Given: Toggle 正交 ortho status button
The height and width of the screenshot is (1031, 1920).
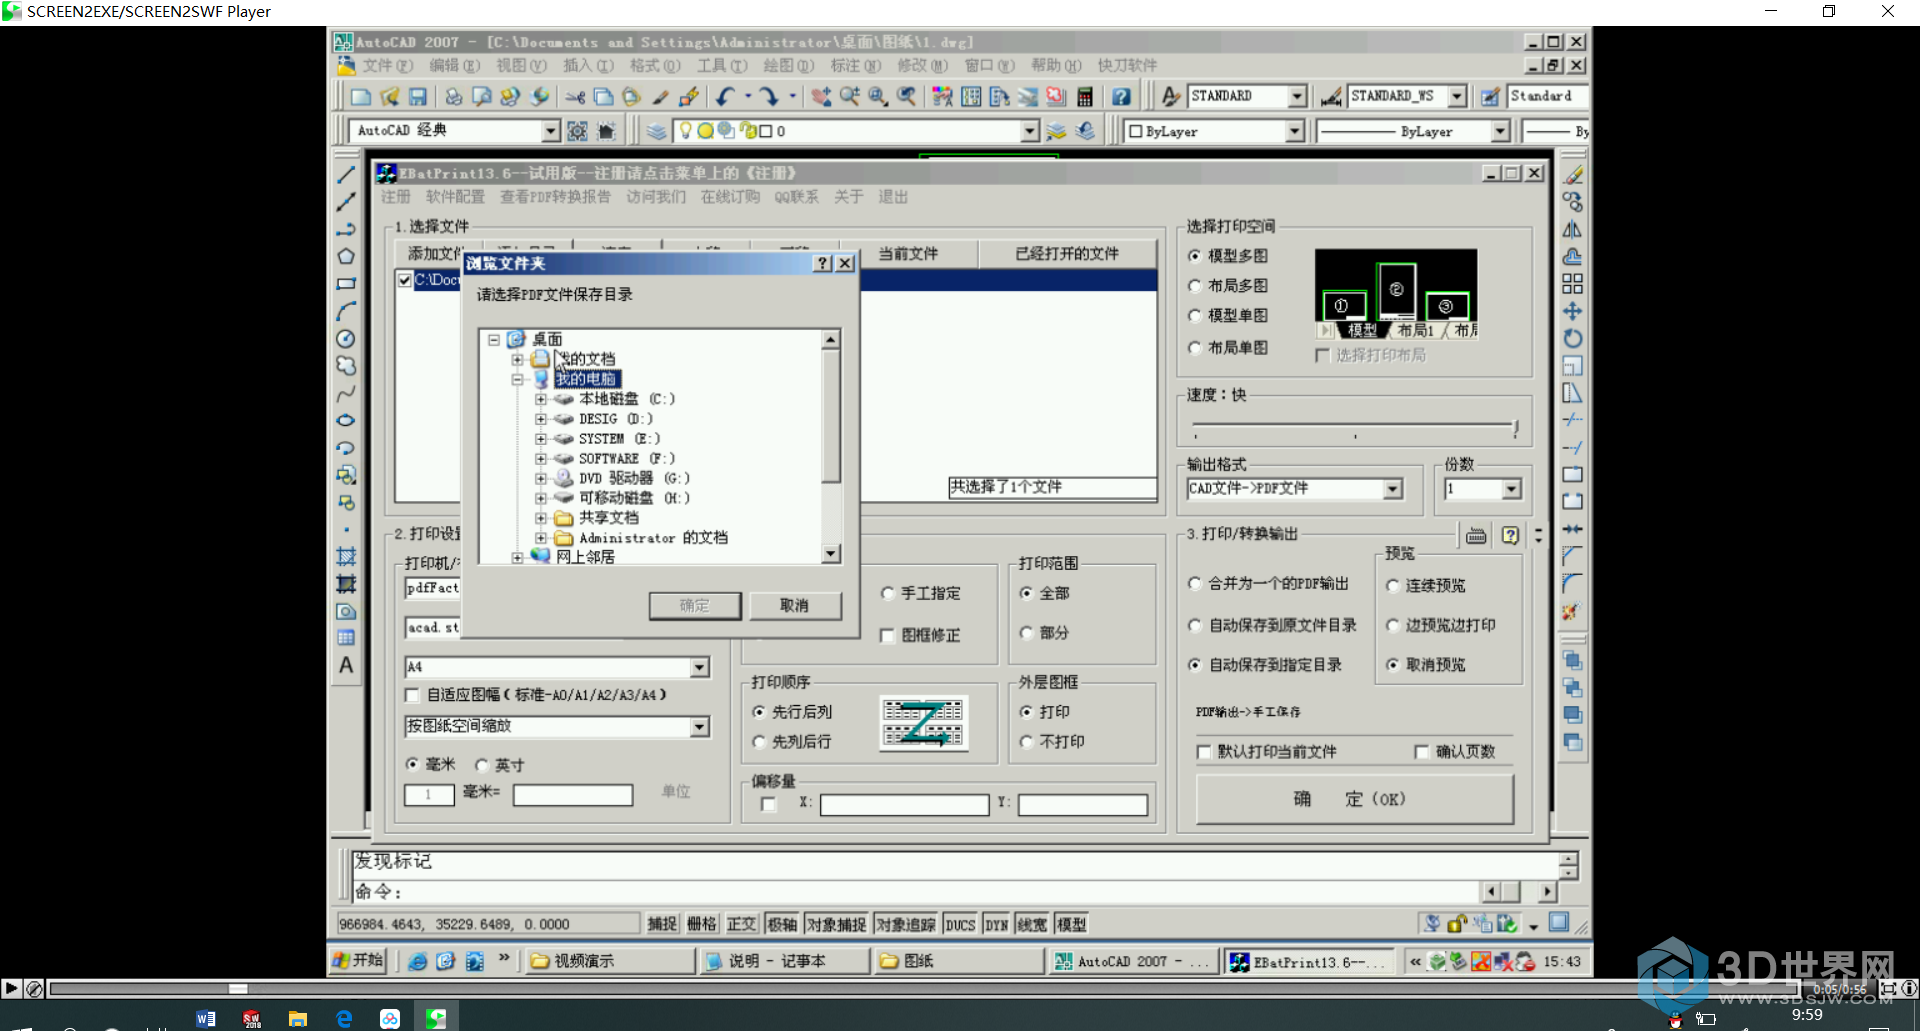Looking at the screenshot, I should pyautogui.click(x=741, y=924).
